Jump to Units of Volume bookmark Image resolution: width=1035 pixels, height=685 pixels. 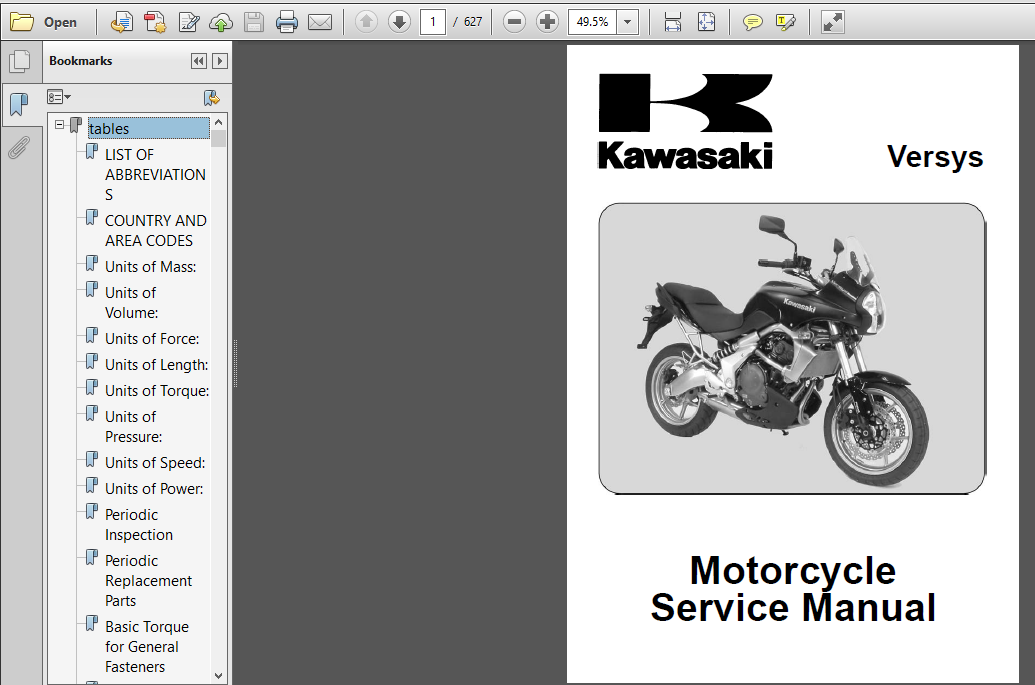coord(131,302)
